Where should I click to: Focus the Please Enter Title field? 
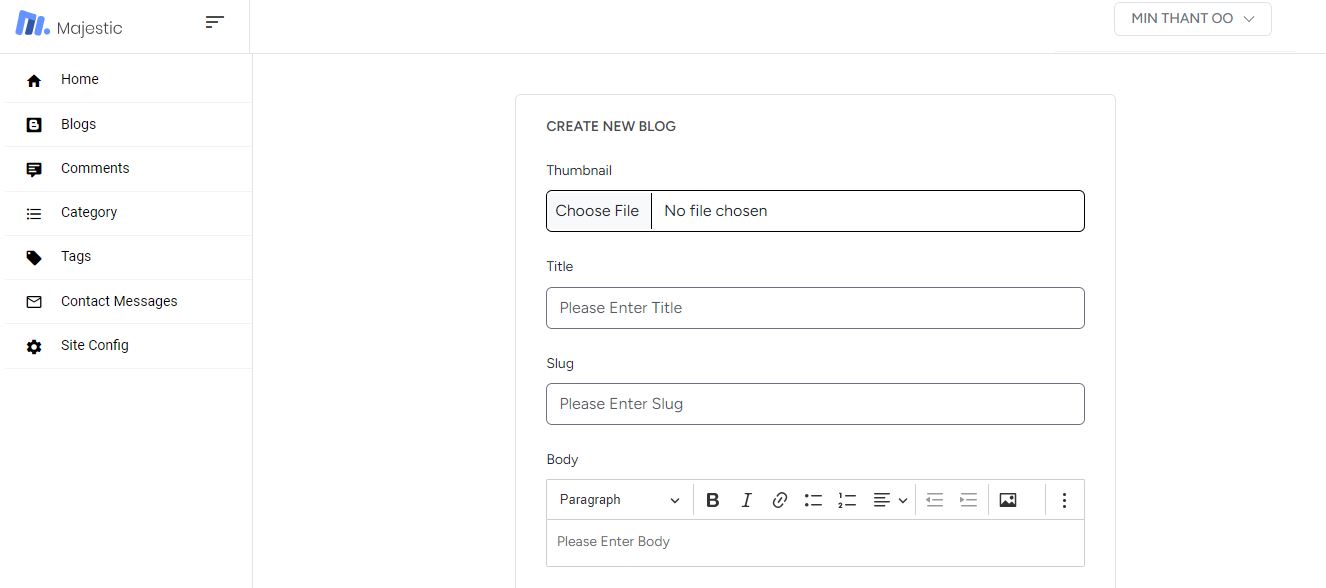[815, 308]
